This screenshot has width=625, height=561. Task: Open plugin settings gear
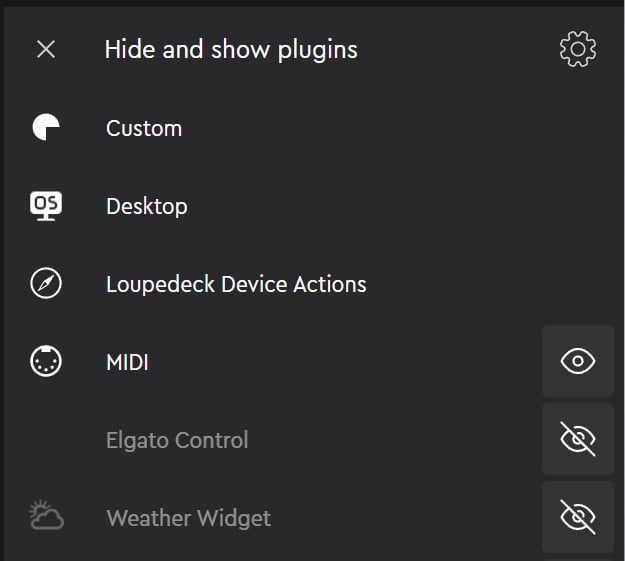[x=578, y=49]
